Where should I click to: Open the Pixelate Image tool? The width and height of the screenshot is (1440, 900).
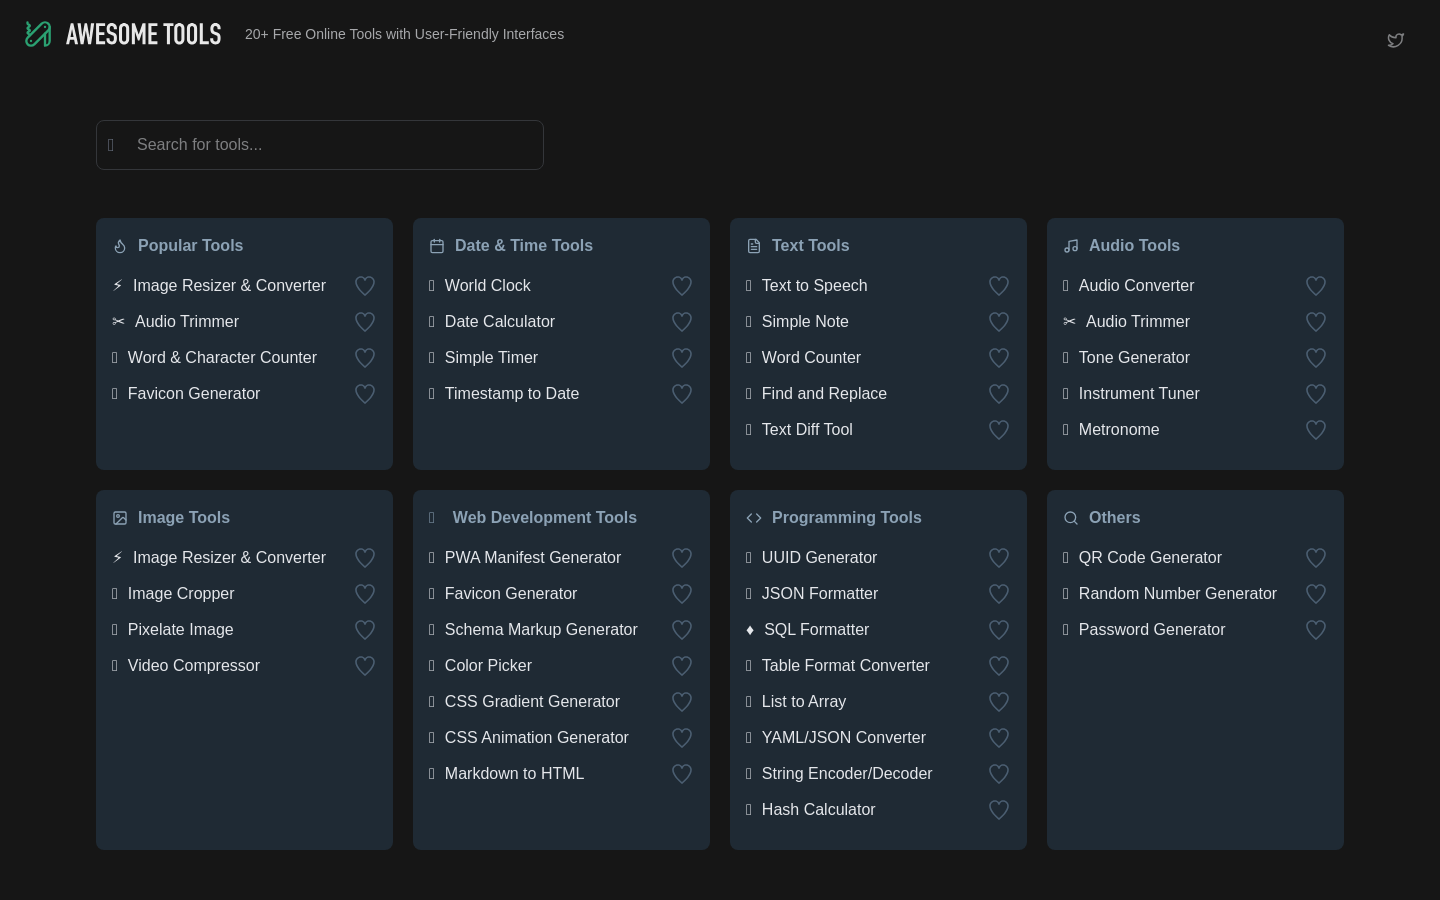point(181,630)
